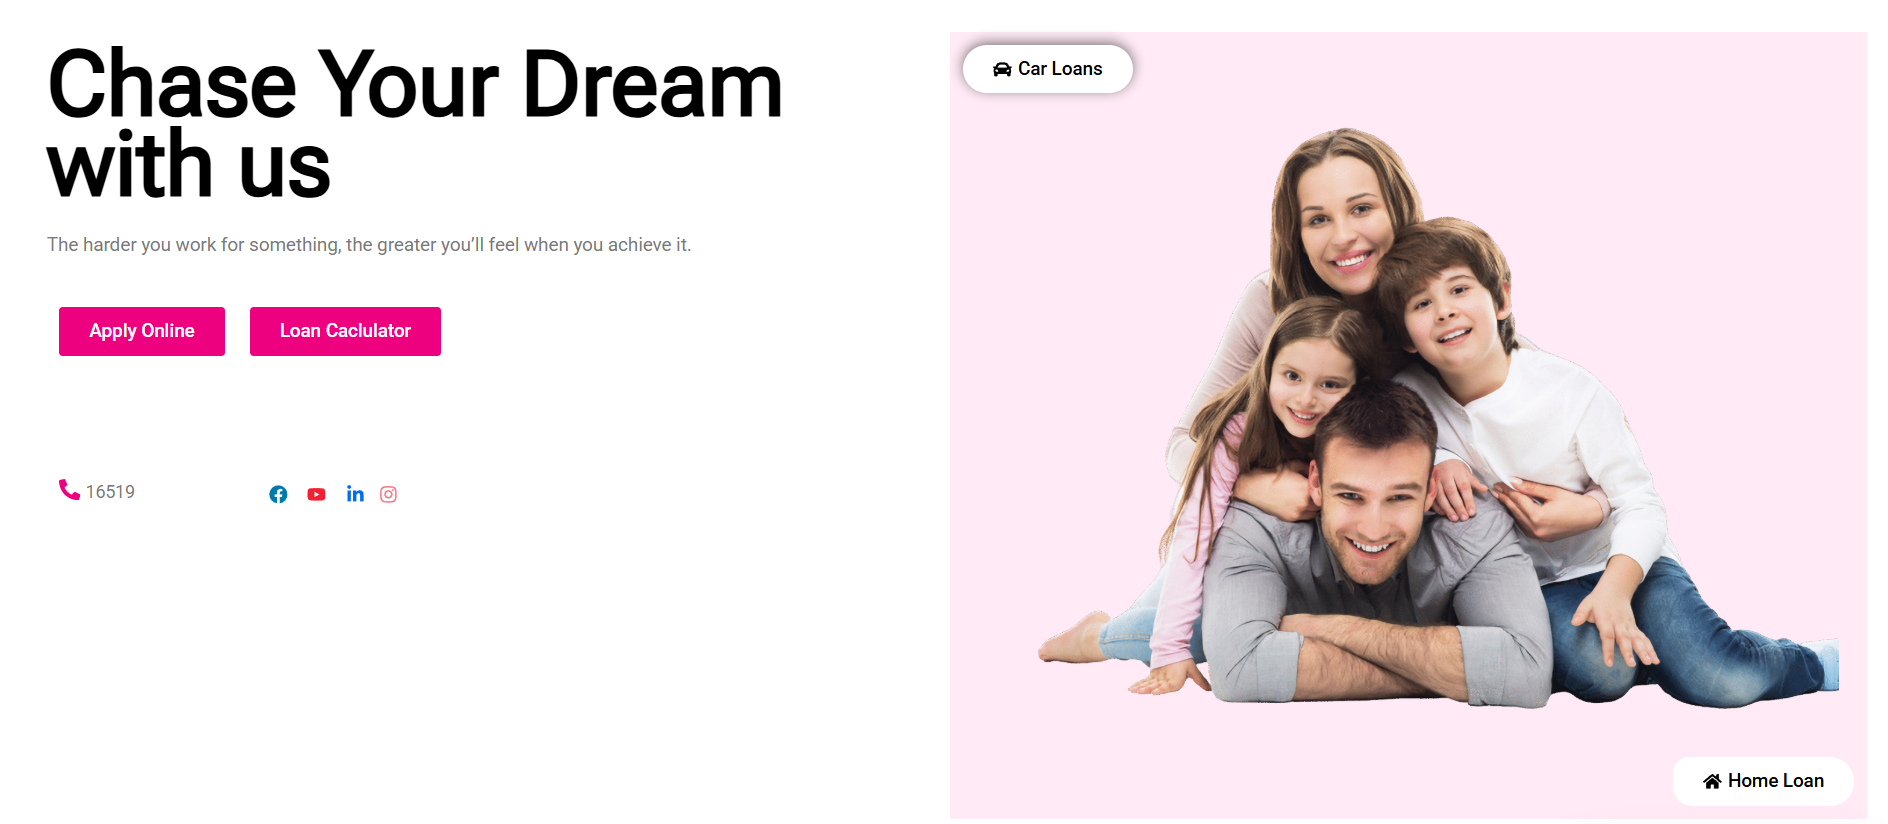Click the Facebook social icon
The width and height of the screenshot is (1888, 824).
(x=278, y=494)
